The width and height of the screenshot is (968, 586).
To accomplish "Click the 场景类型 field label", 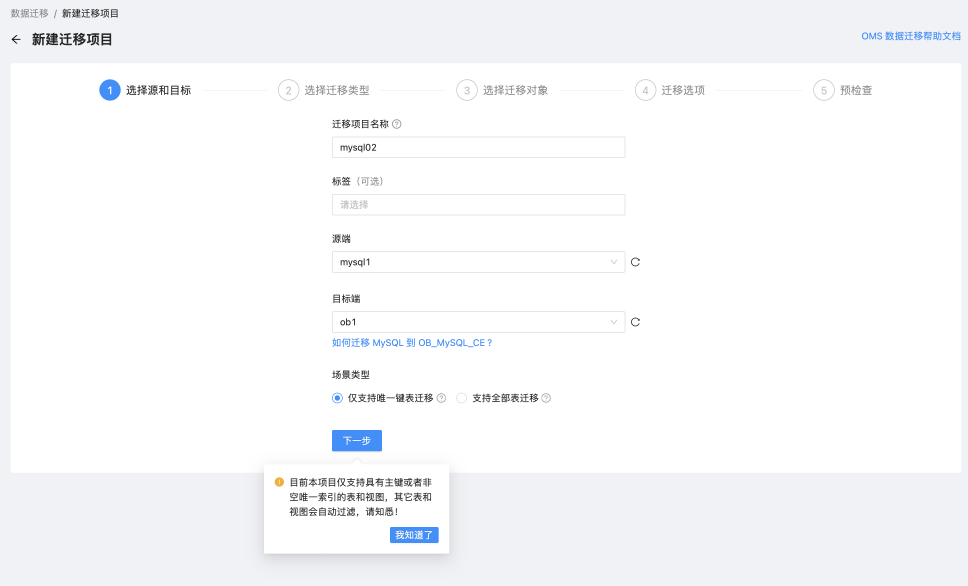I will point(351,375).
